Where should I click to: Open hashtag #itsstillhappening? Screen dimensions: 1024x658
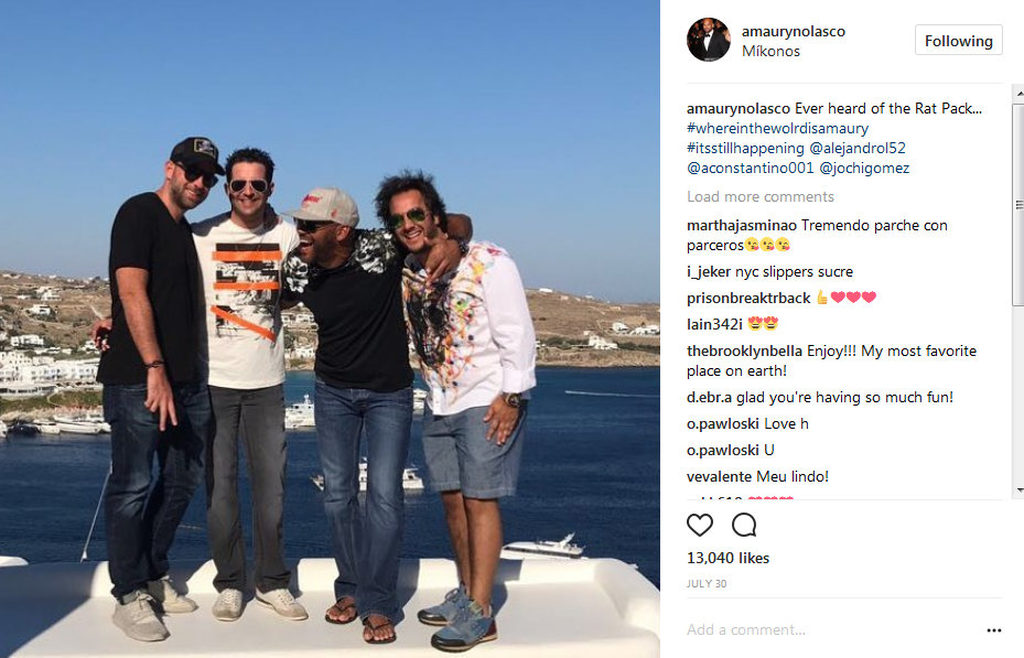point(745,148)
